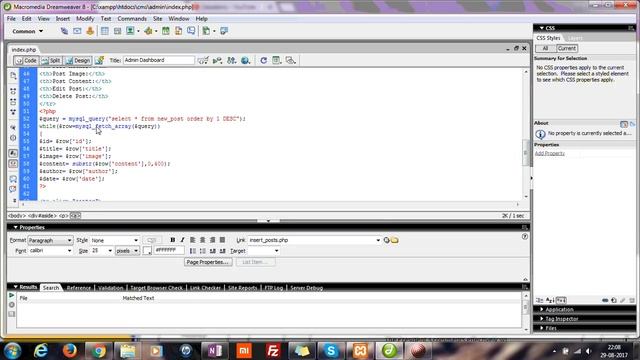Insert an Email Link from the toolbar

click(x=77, y=31)
